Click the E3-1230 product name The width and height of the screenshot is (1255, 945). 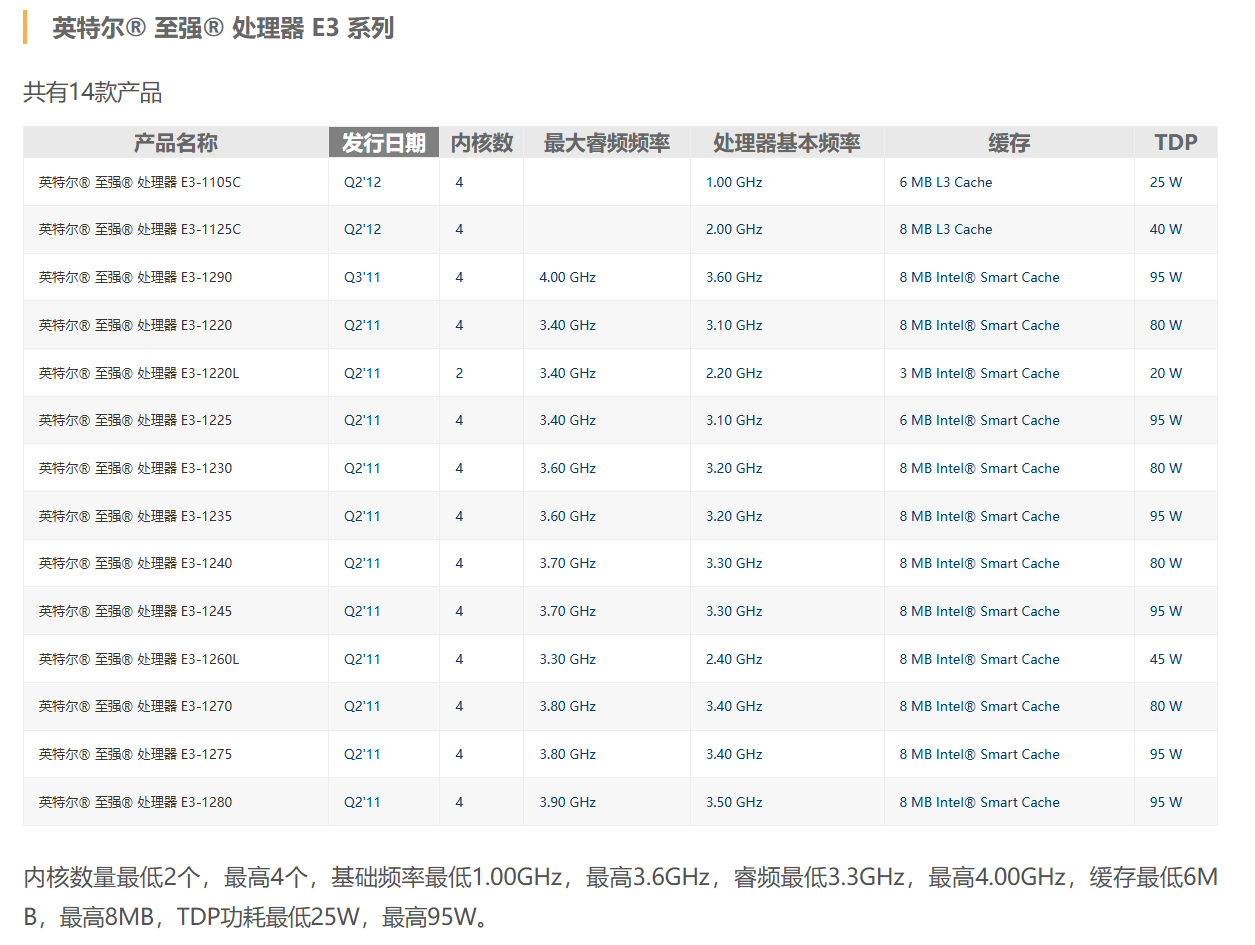tap(135, 468)
